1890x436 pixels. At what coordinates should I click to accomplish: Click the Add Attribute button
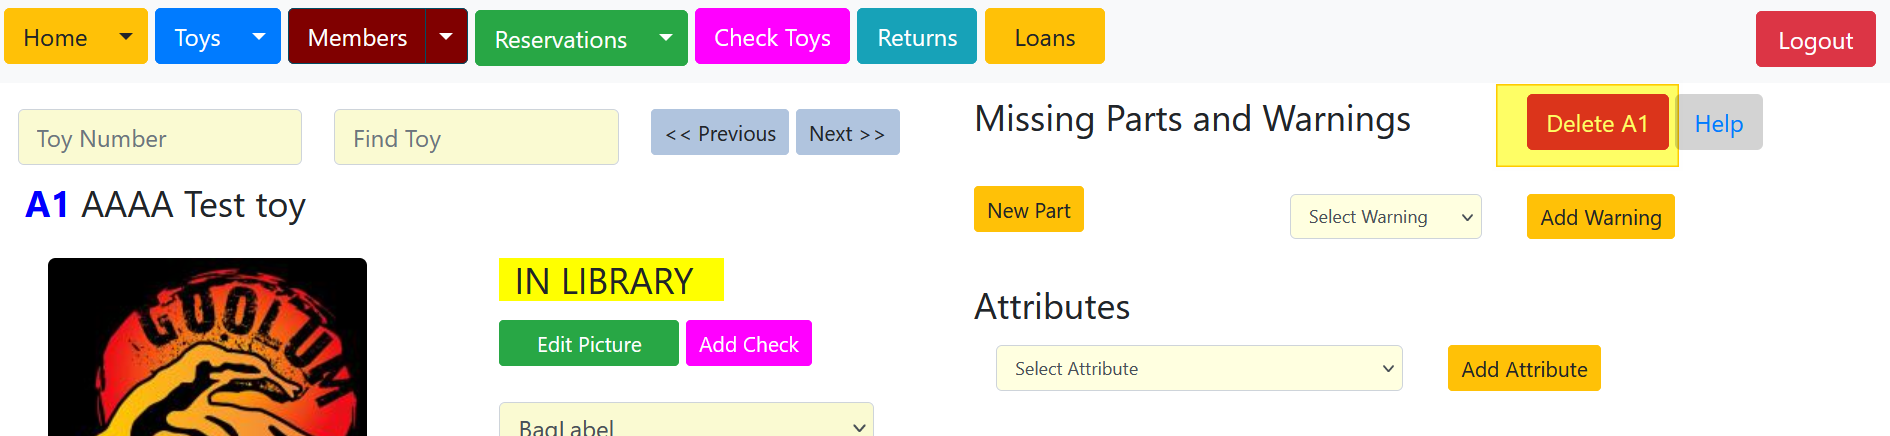1524,369
